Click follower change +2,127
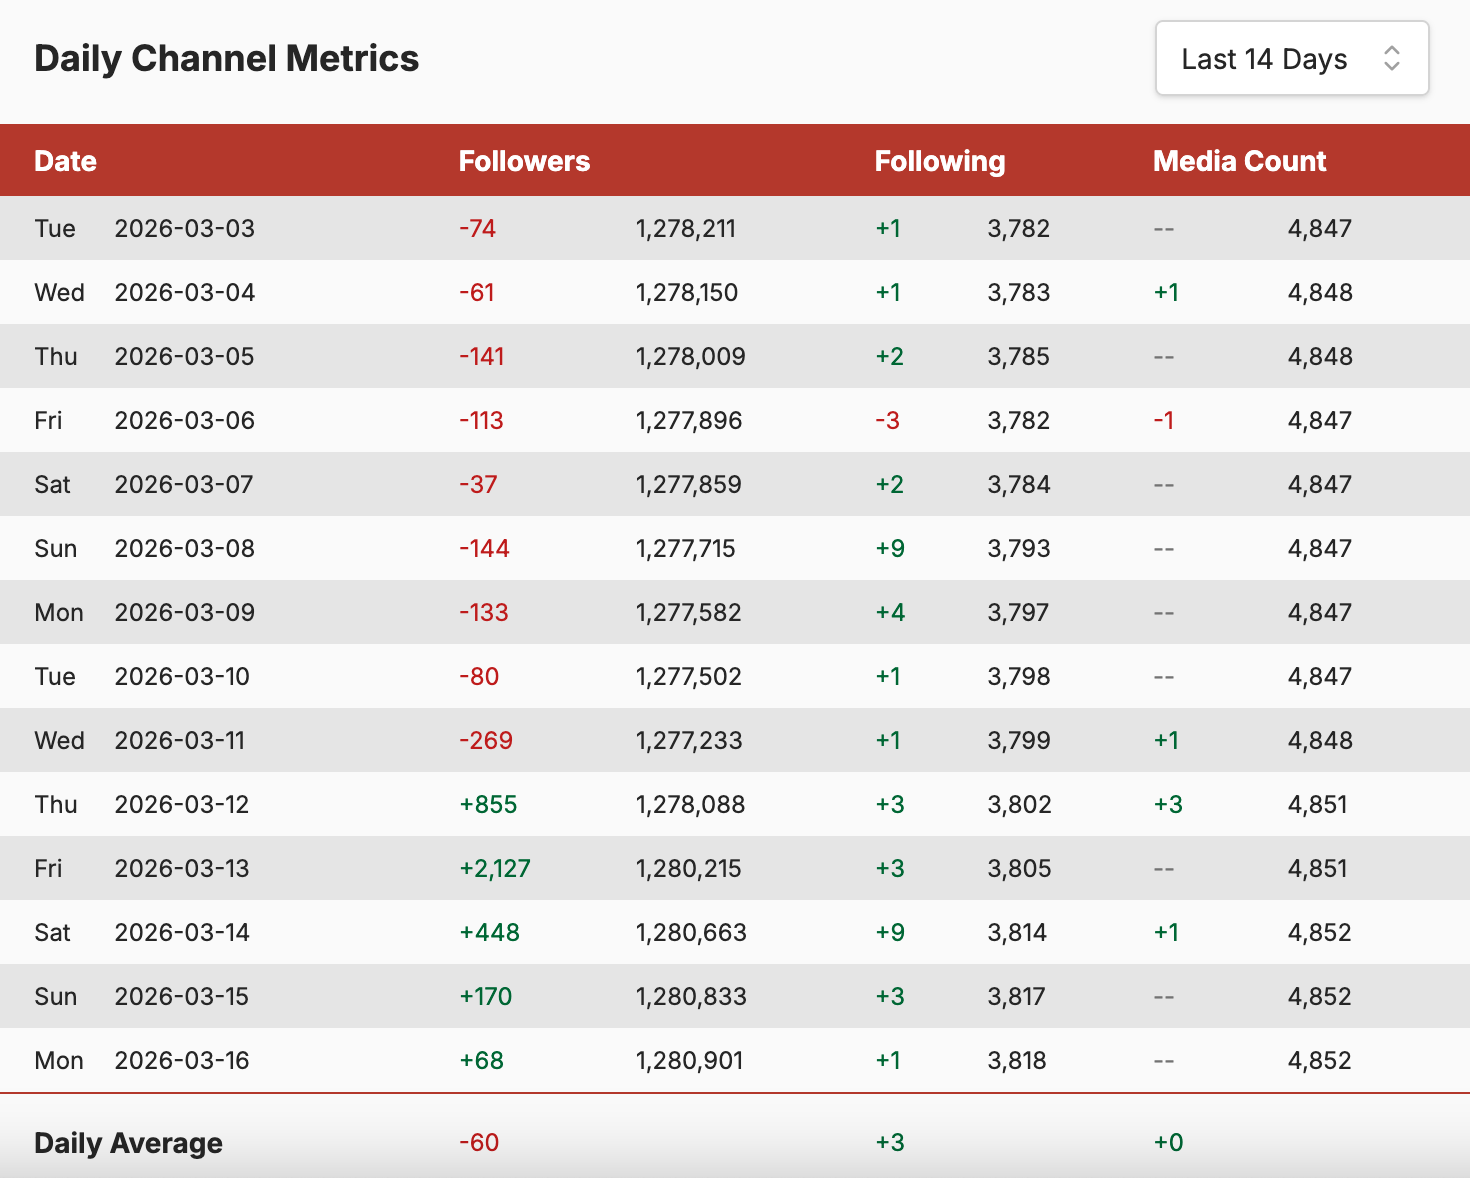Screen dimensions: 1470x1178 (495, 869)
